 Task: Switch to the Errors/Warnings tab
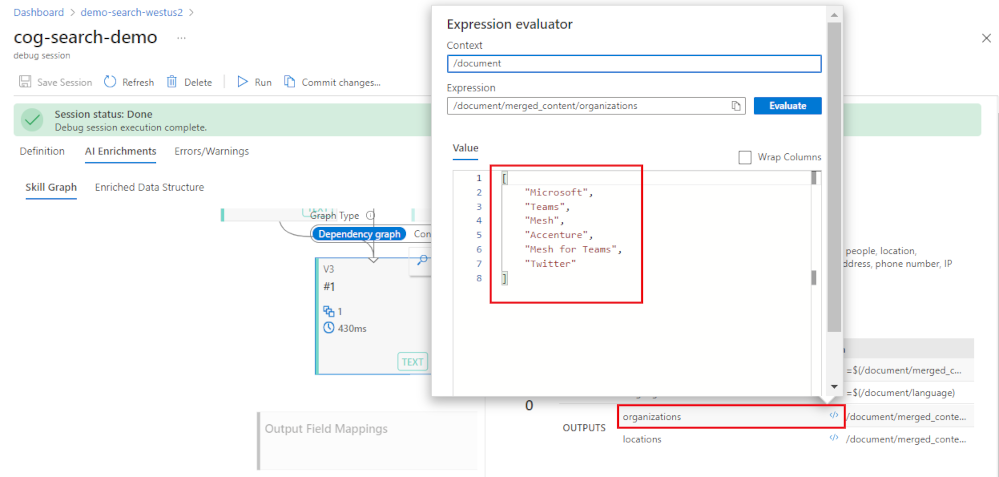point(211,151)
